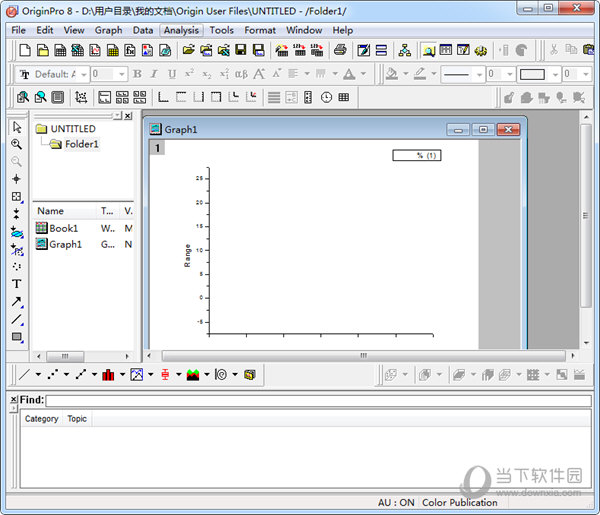
Task: Click in the Find input field
Action: click(318, 401)
